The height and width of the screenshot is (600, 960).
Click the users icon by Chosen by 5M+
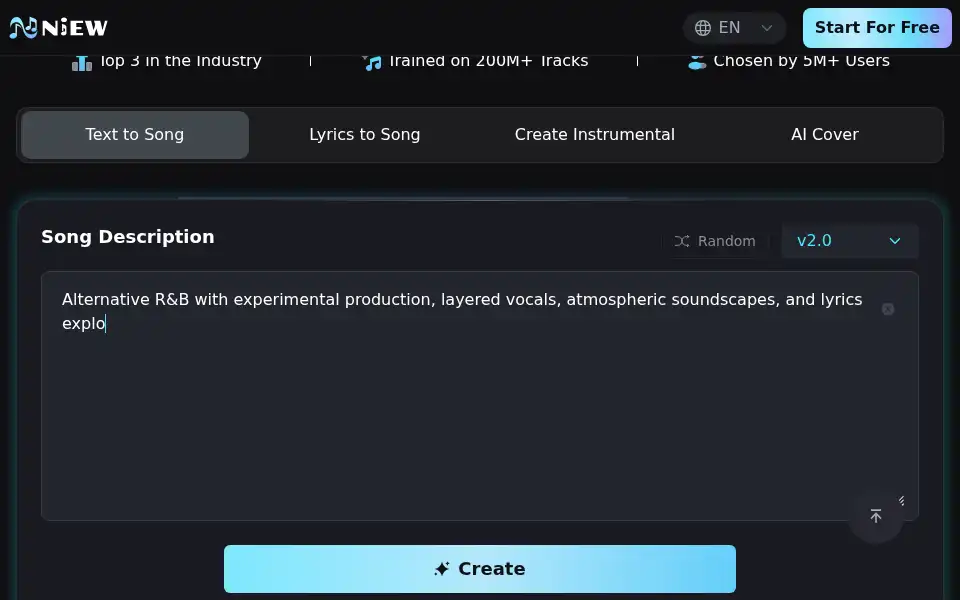point(697,62)
